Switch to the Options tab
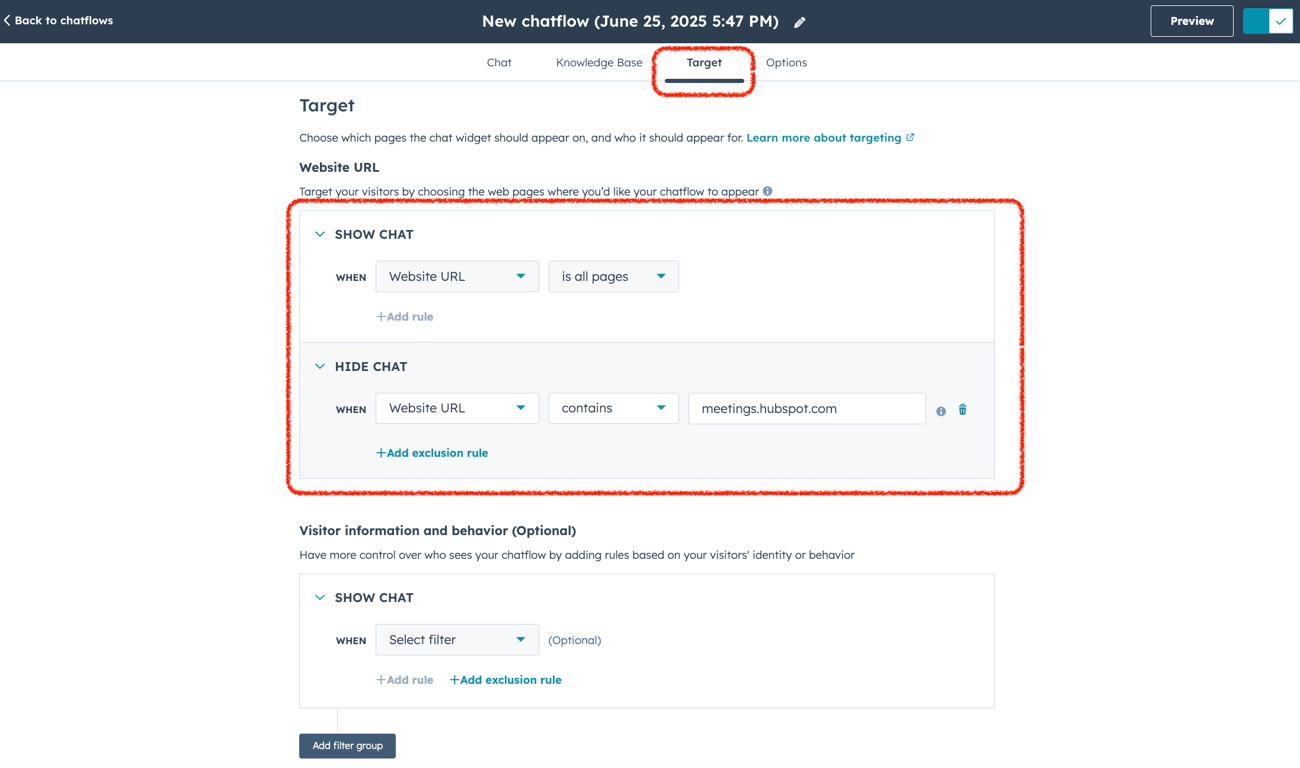 (x=786, y=62)
